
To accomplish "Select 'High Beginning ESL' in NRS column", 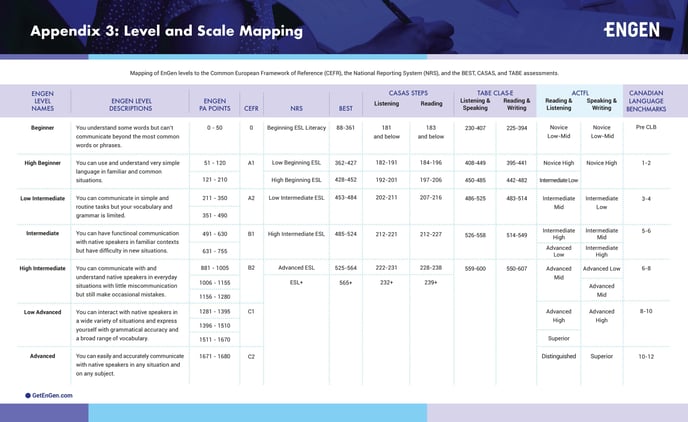I will (x=296, y=179).
